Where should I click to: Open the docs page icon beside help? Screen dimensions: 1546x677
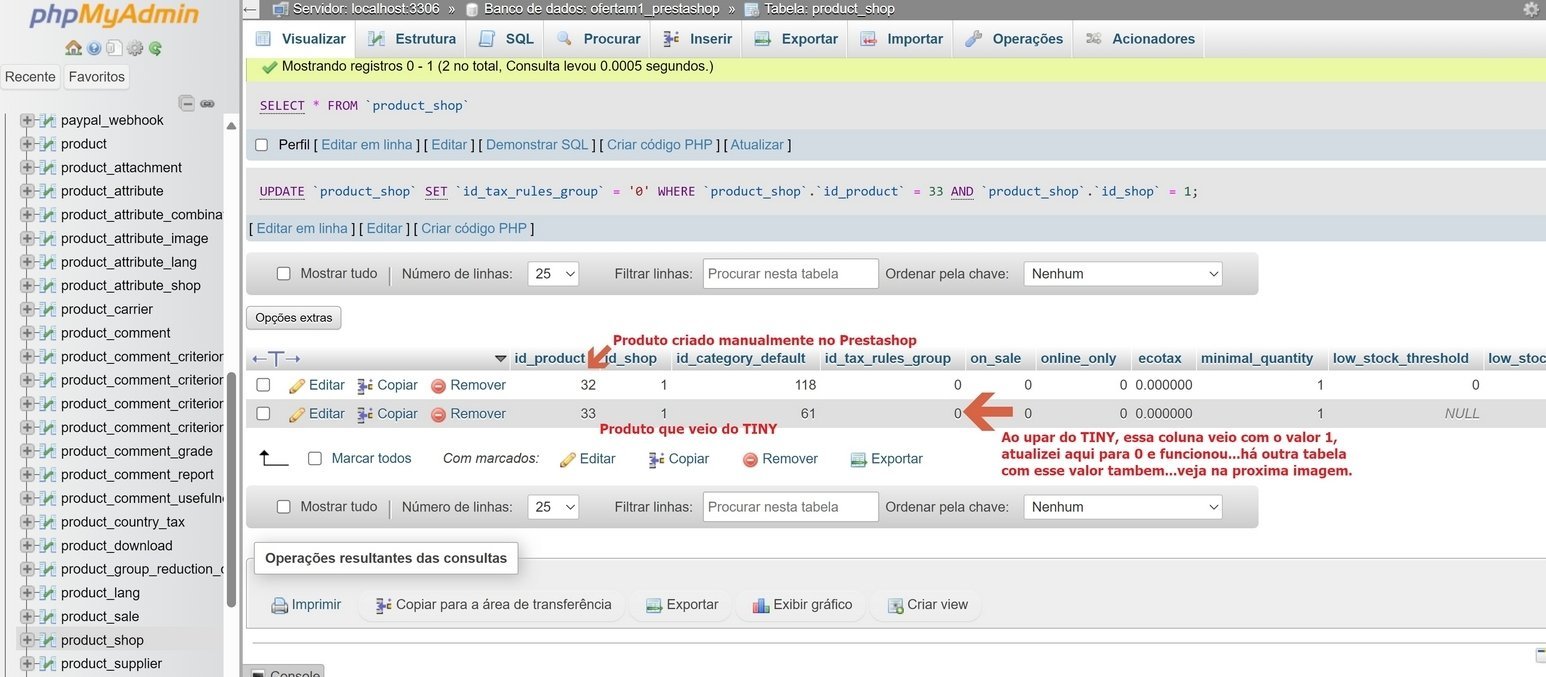(x=114, y=48)
